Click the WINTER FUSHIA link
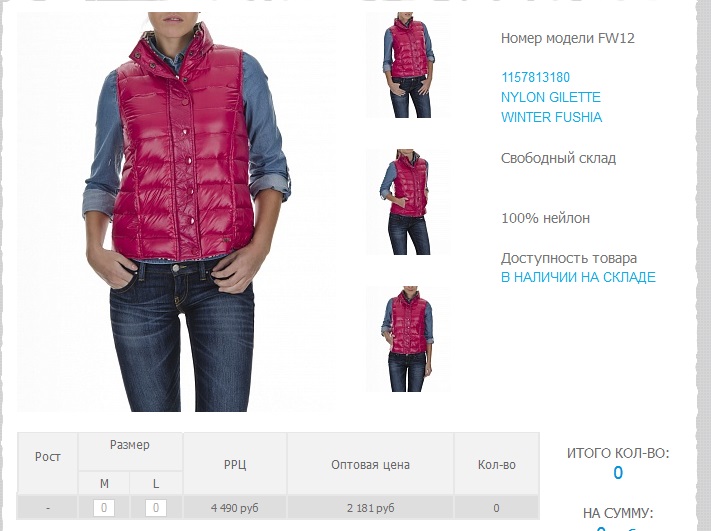The image size is (711, 531). click(551, 117)
